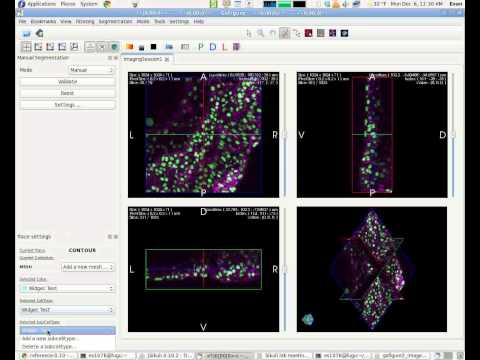Open the Add a new mesh dropdown
This screenshot has width=480, height=360.
[88, 267]
